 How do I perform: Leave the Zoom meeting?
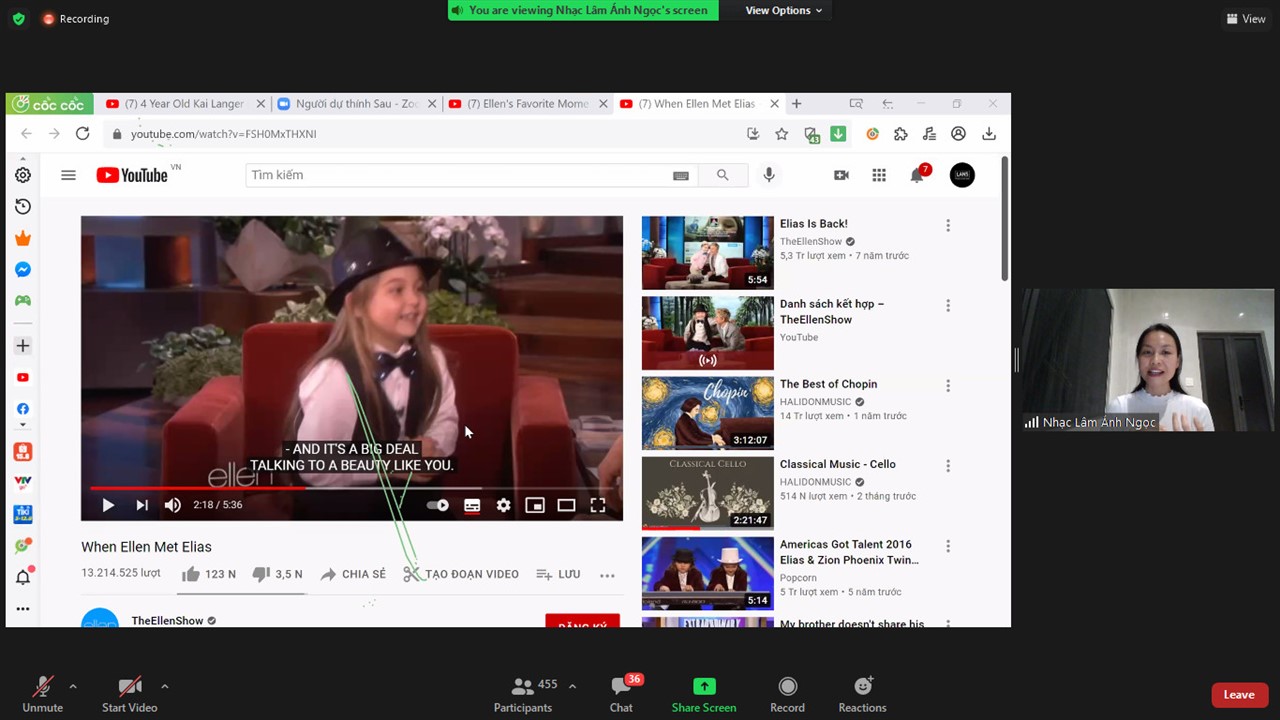1239,695
